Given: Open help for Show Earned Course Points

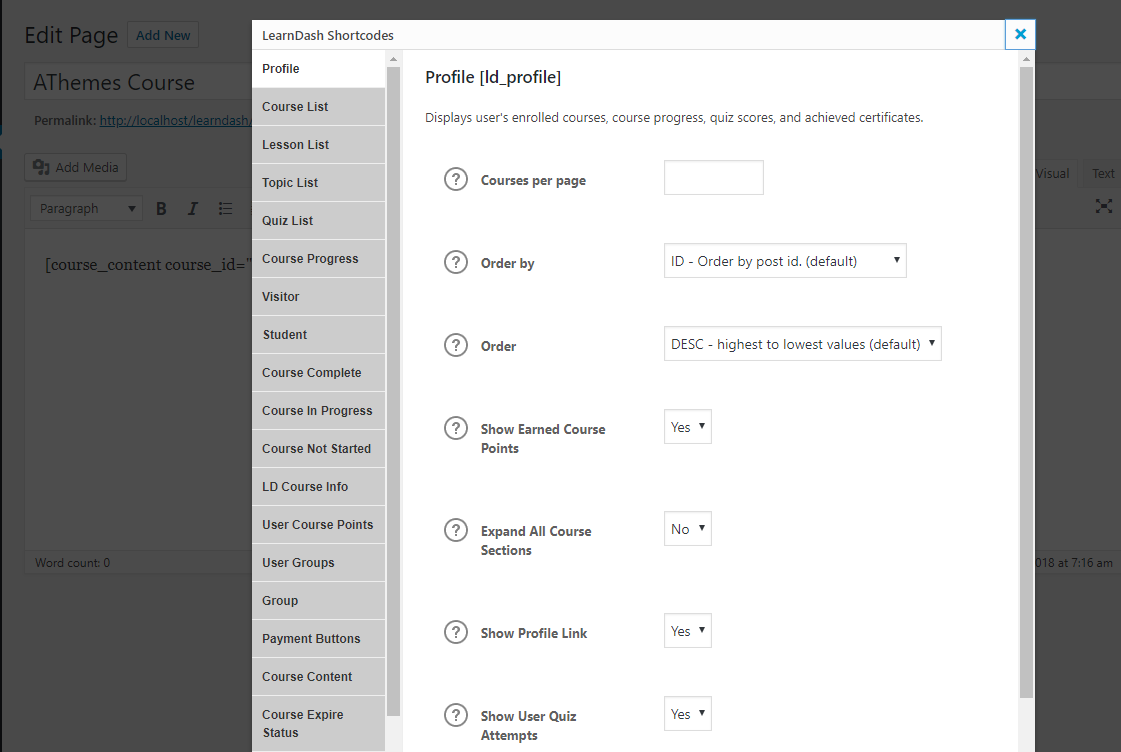Looking at the screenshot, I should [x=456, y=428].
